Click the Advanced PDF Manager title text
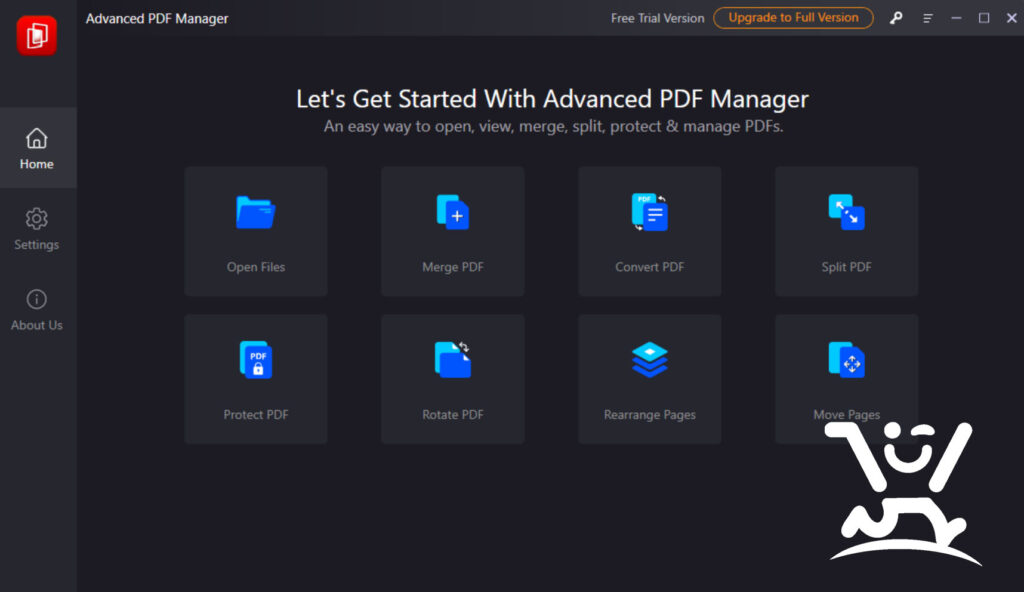The width and height of the screenshot is (1024, 592). (157, 19)
